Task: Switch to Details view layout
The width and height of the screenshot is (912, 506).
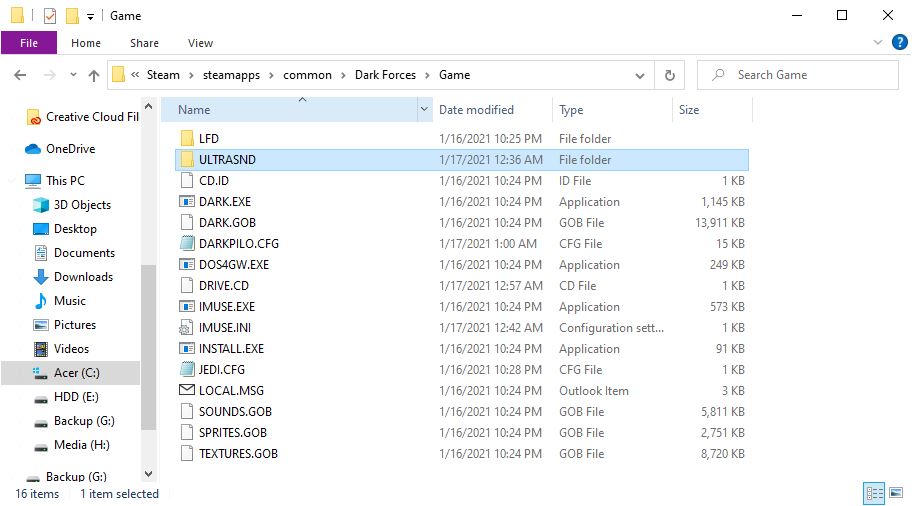Action: click(x=874, y=493)
